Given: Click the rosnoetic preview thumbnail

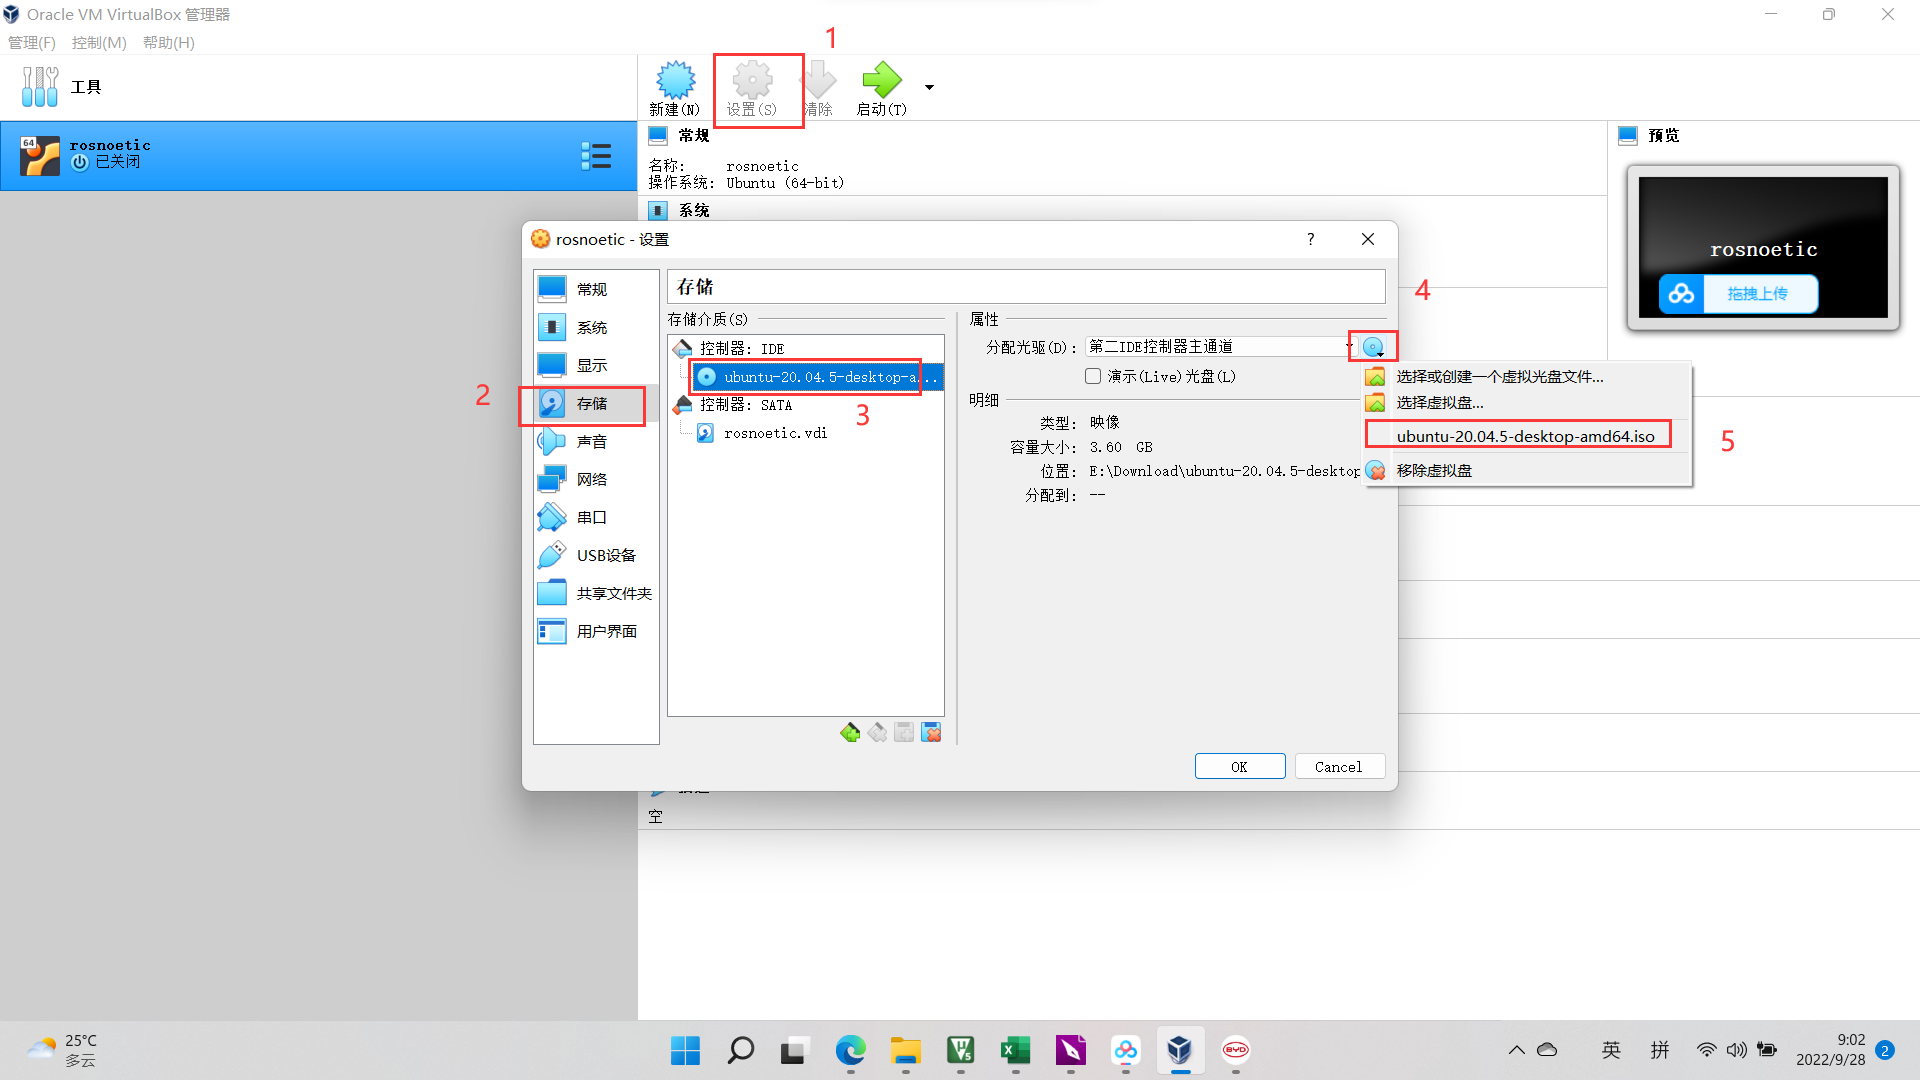Looking at the screenshot, I should tap(1763, 247).
